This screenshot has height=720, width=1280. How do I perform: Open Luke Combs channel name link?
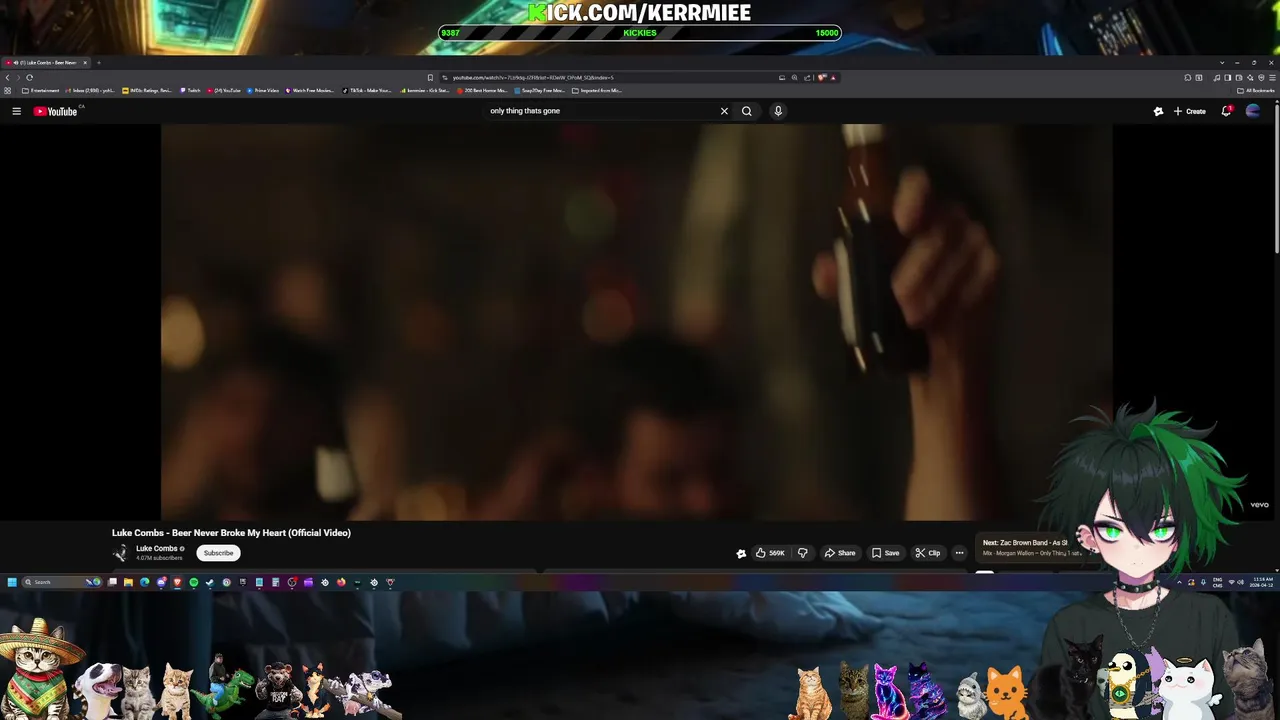point(156,549)
